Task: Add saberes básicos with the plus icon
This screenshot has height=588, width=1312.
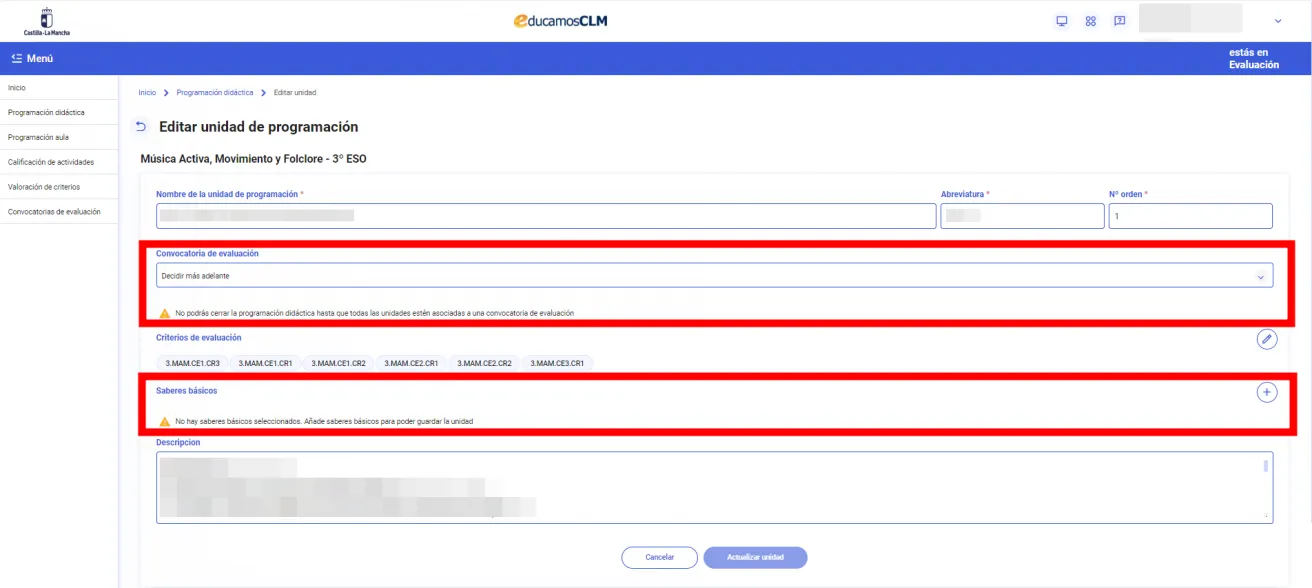Action: pyautogui.click(x=1266, y=393)
